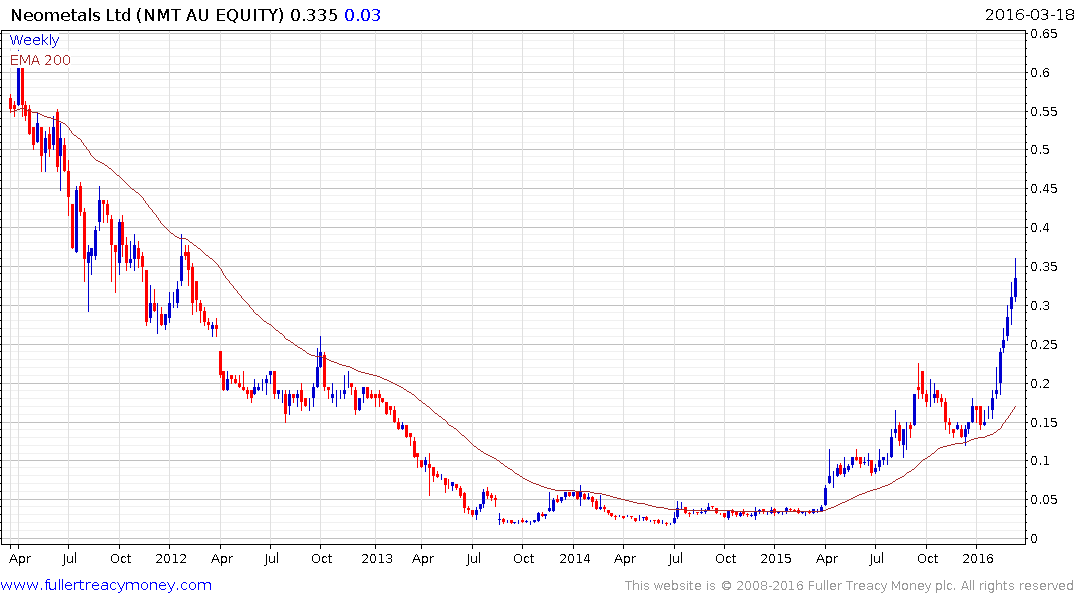Click the 0.2 price axis label
Viewport: 1075px width, 600px height.
(1040, 383)
